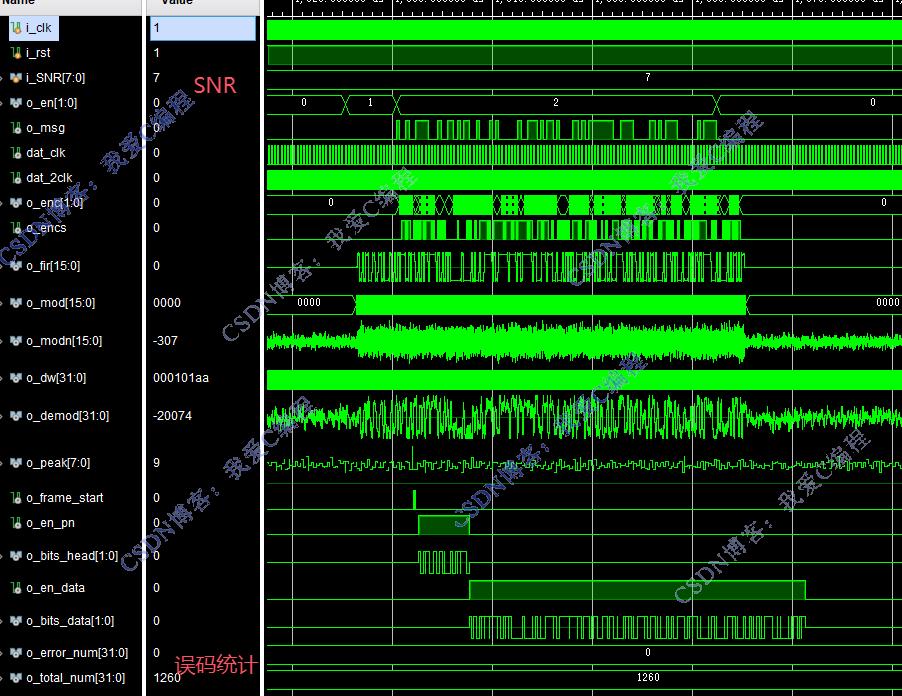Expand the o_dw[31:0] bus

2,378
